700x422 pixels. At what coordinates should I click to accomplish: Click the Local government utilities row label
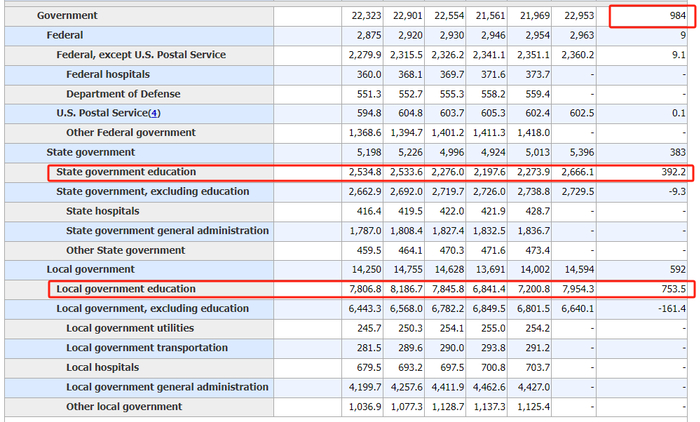pyautogui.click(x=130, y=328)
